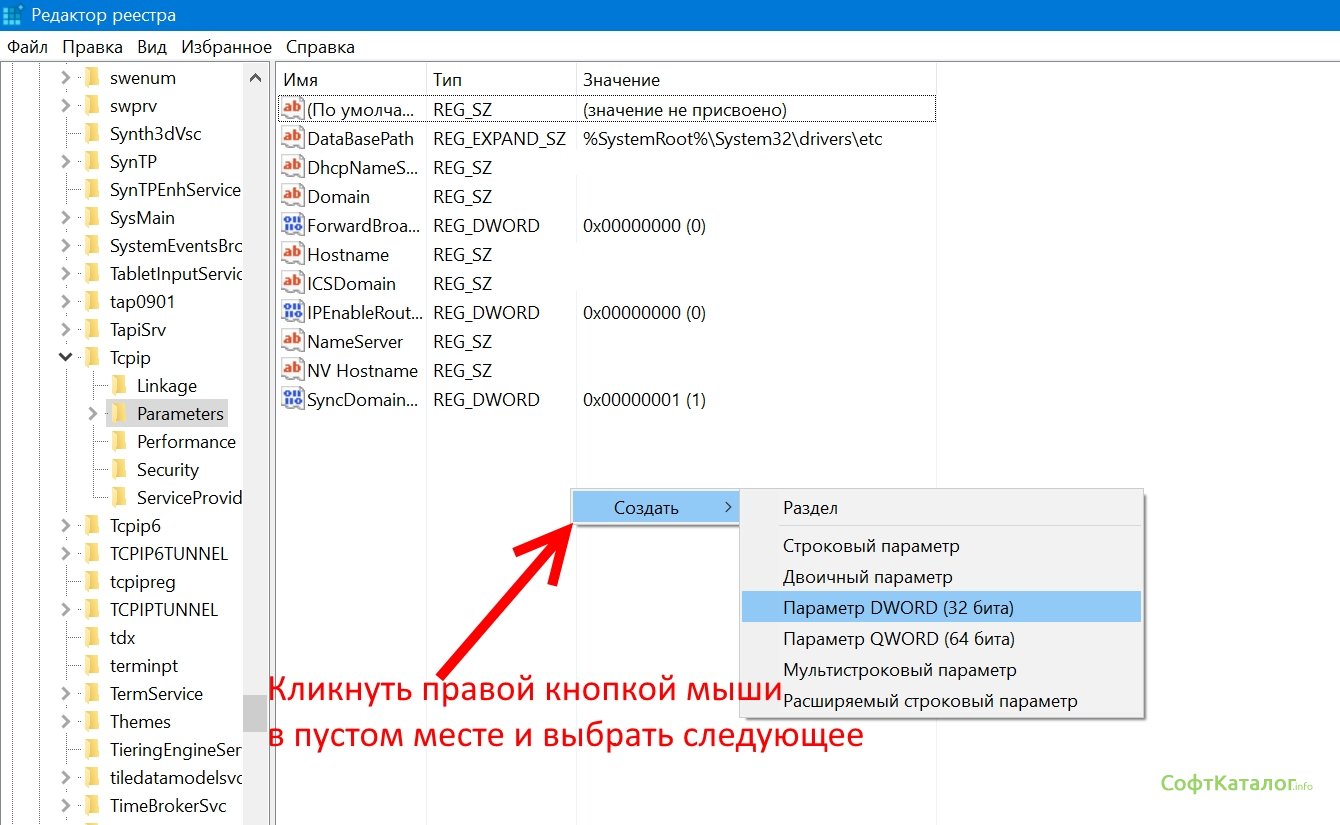Open the Файл menu
The image size is (1340, 825).
[28, 47]
